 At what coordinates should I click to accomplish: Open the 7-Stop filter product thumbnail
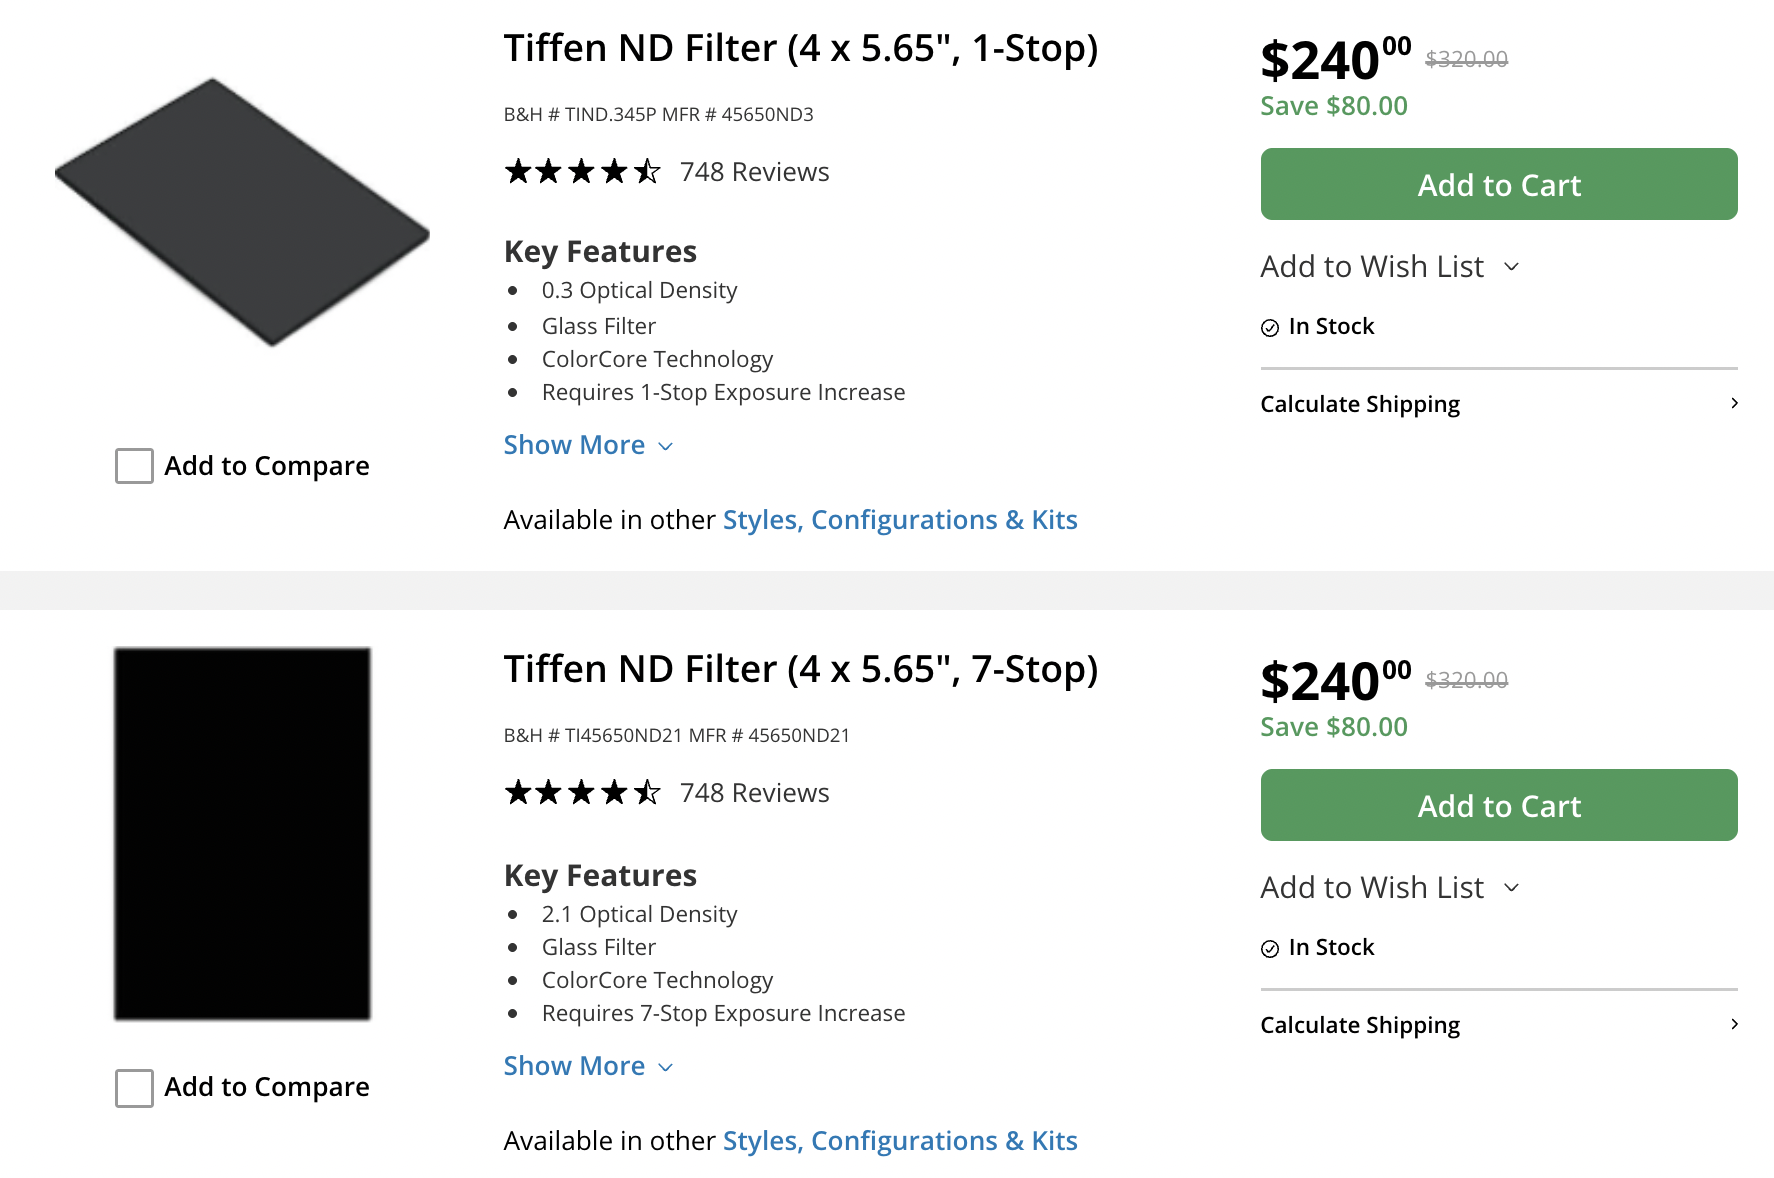click(242, 833)
